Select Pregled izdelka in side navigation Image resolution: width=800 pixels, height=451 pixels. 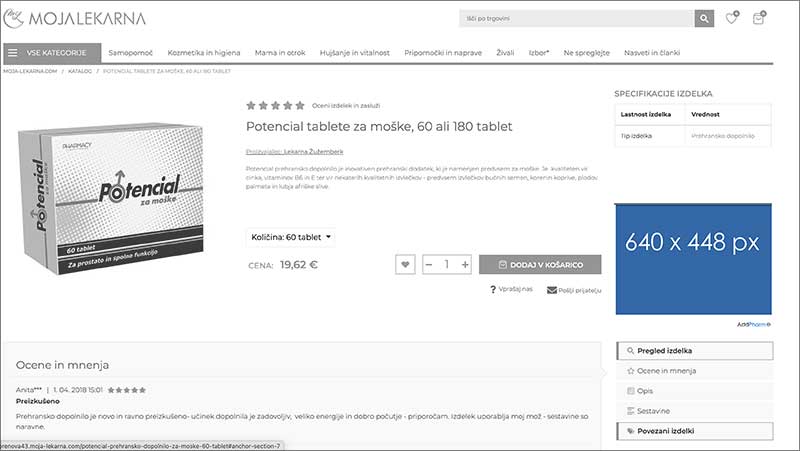click(694, 351)
